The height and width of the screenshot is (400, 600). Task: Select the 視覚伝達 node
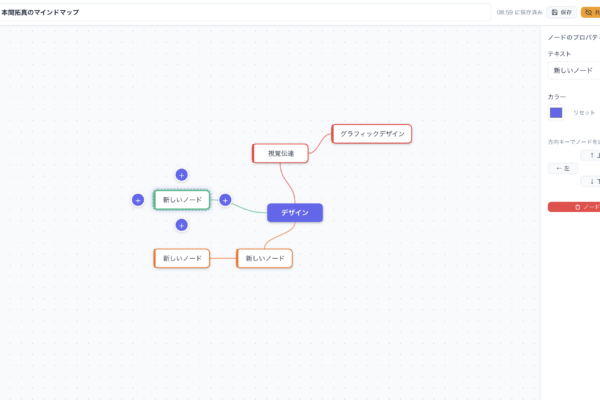point(281,153)
